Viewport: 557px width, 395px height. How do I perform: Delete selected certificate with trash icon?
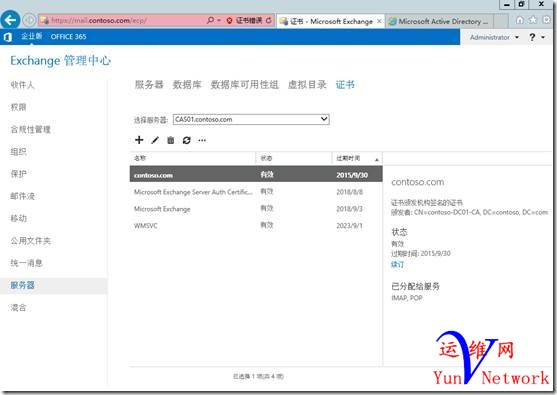click(171, 140)
